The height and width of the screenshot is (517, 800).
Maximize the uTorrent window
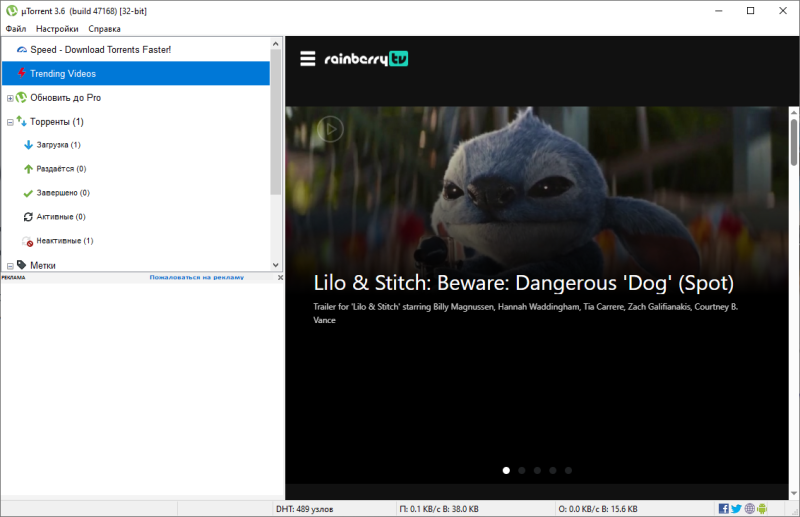coord(751,11)
